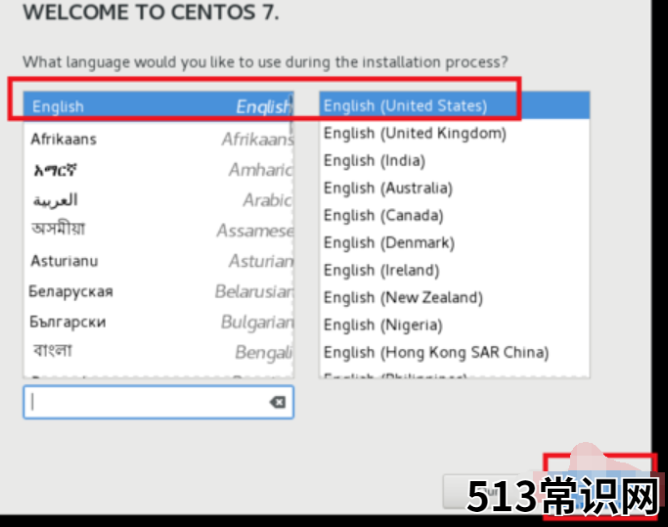Pick the Amharic language row

click(x=158, y=170)
